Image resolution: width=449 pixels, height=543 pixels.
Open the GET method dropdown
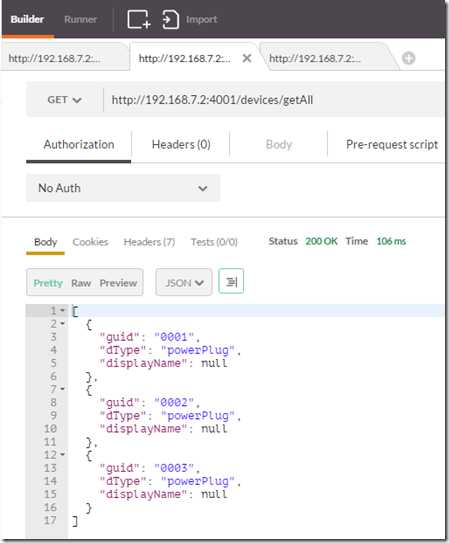click(x=64, y=100)
